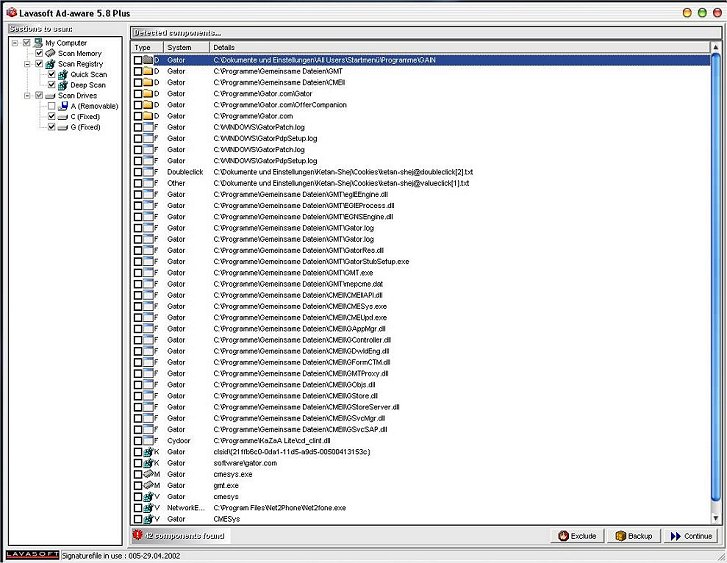Click the Exclude button
This screenshot has height=563, width=727.
[x=577, y=536]
